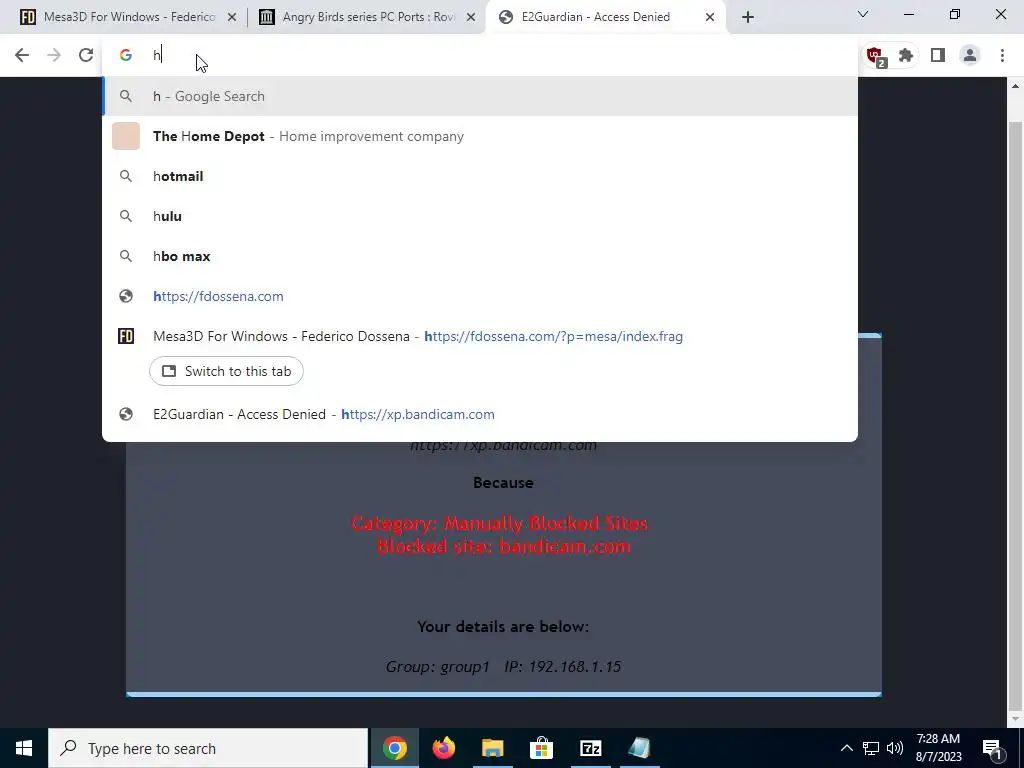Open the Windows Start menu
This screenshot has width=1024, height=768.
tap(24, 748)
